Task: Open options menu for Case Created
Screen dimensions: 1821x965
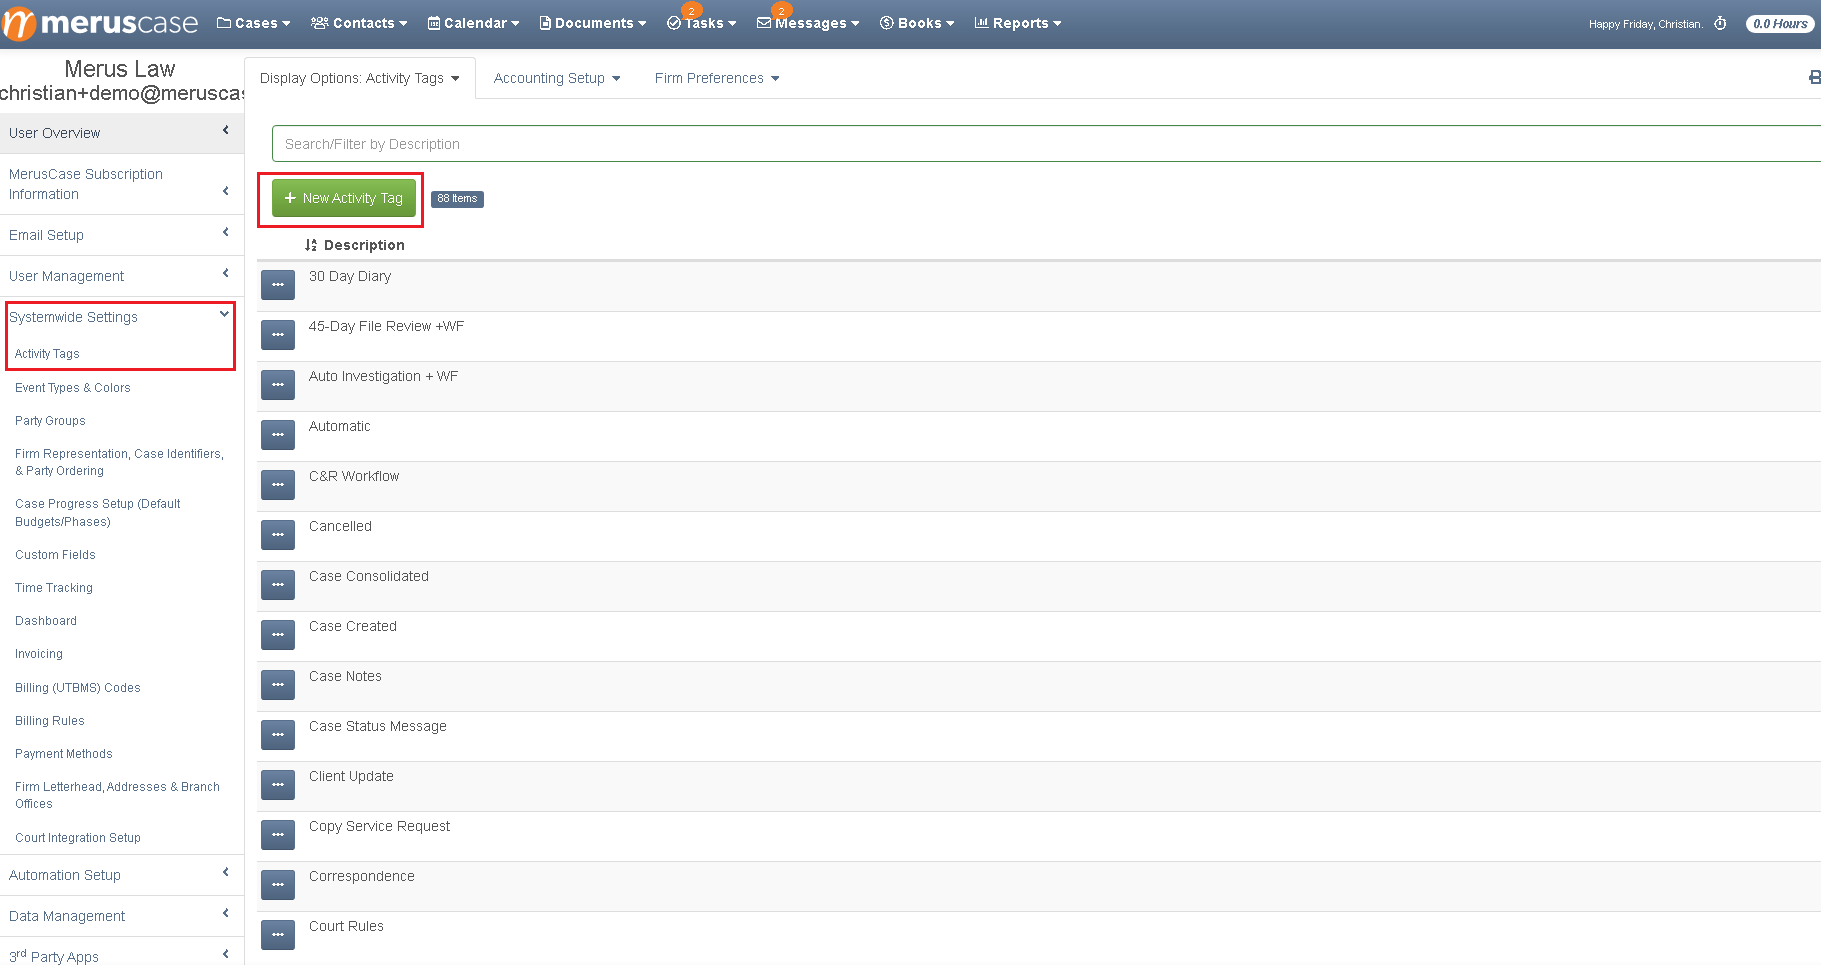Action: click(x=278, y=635)
